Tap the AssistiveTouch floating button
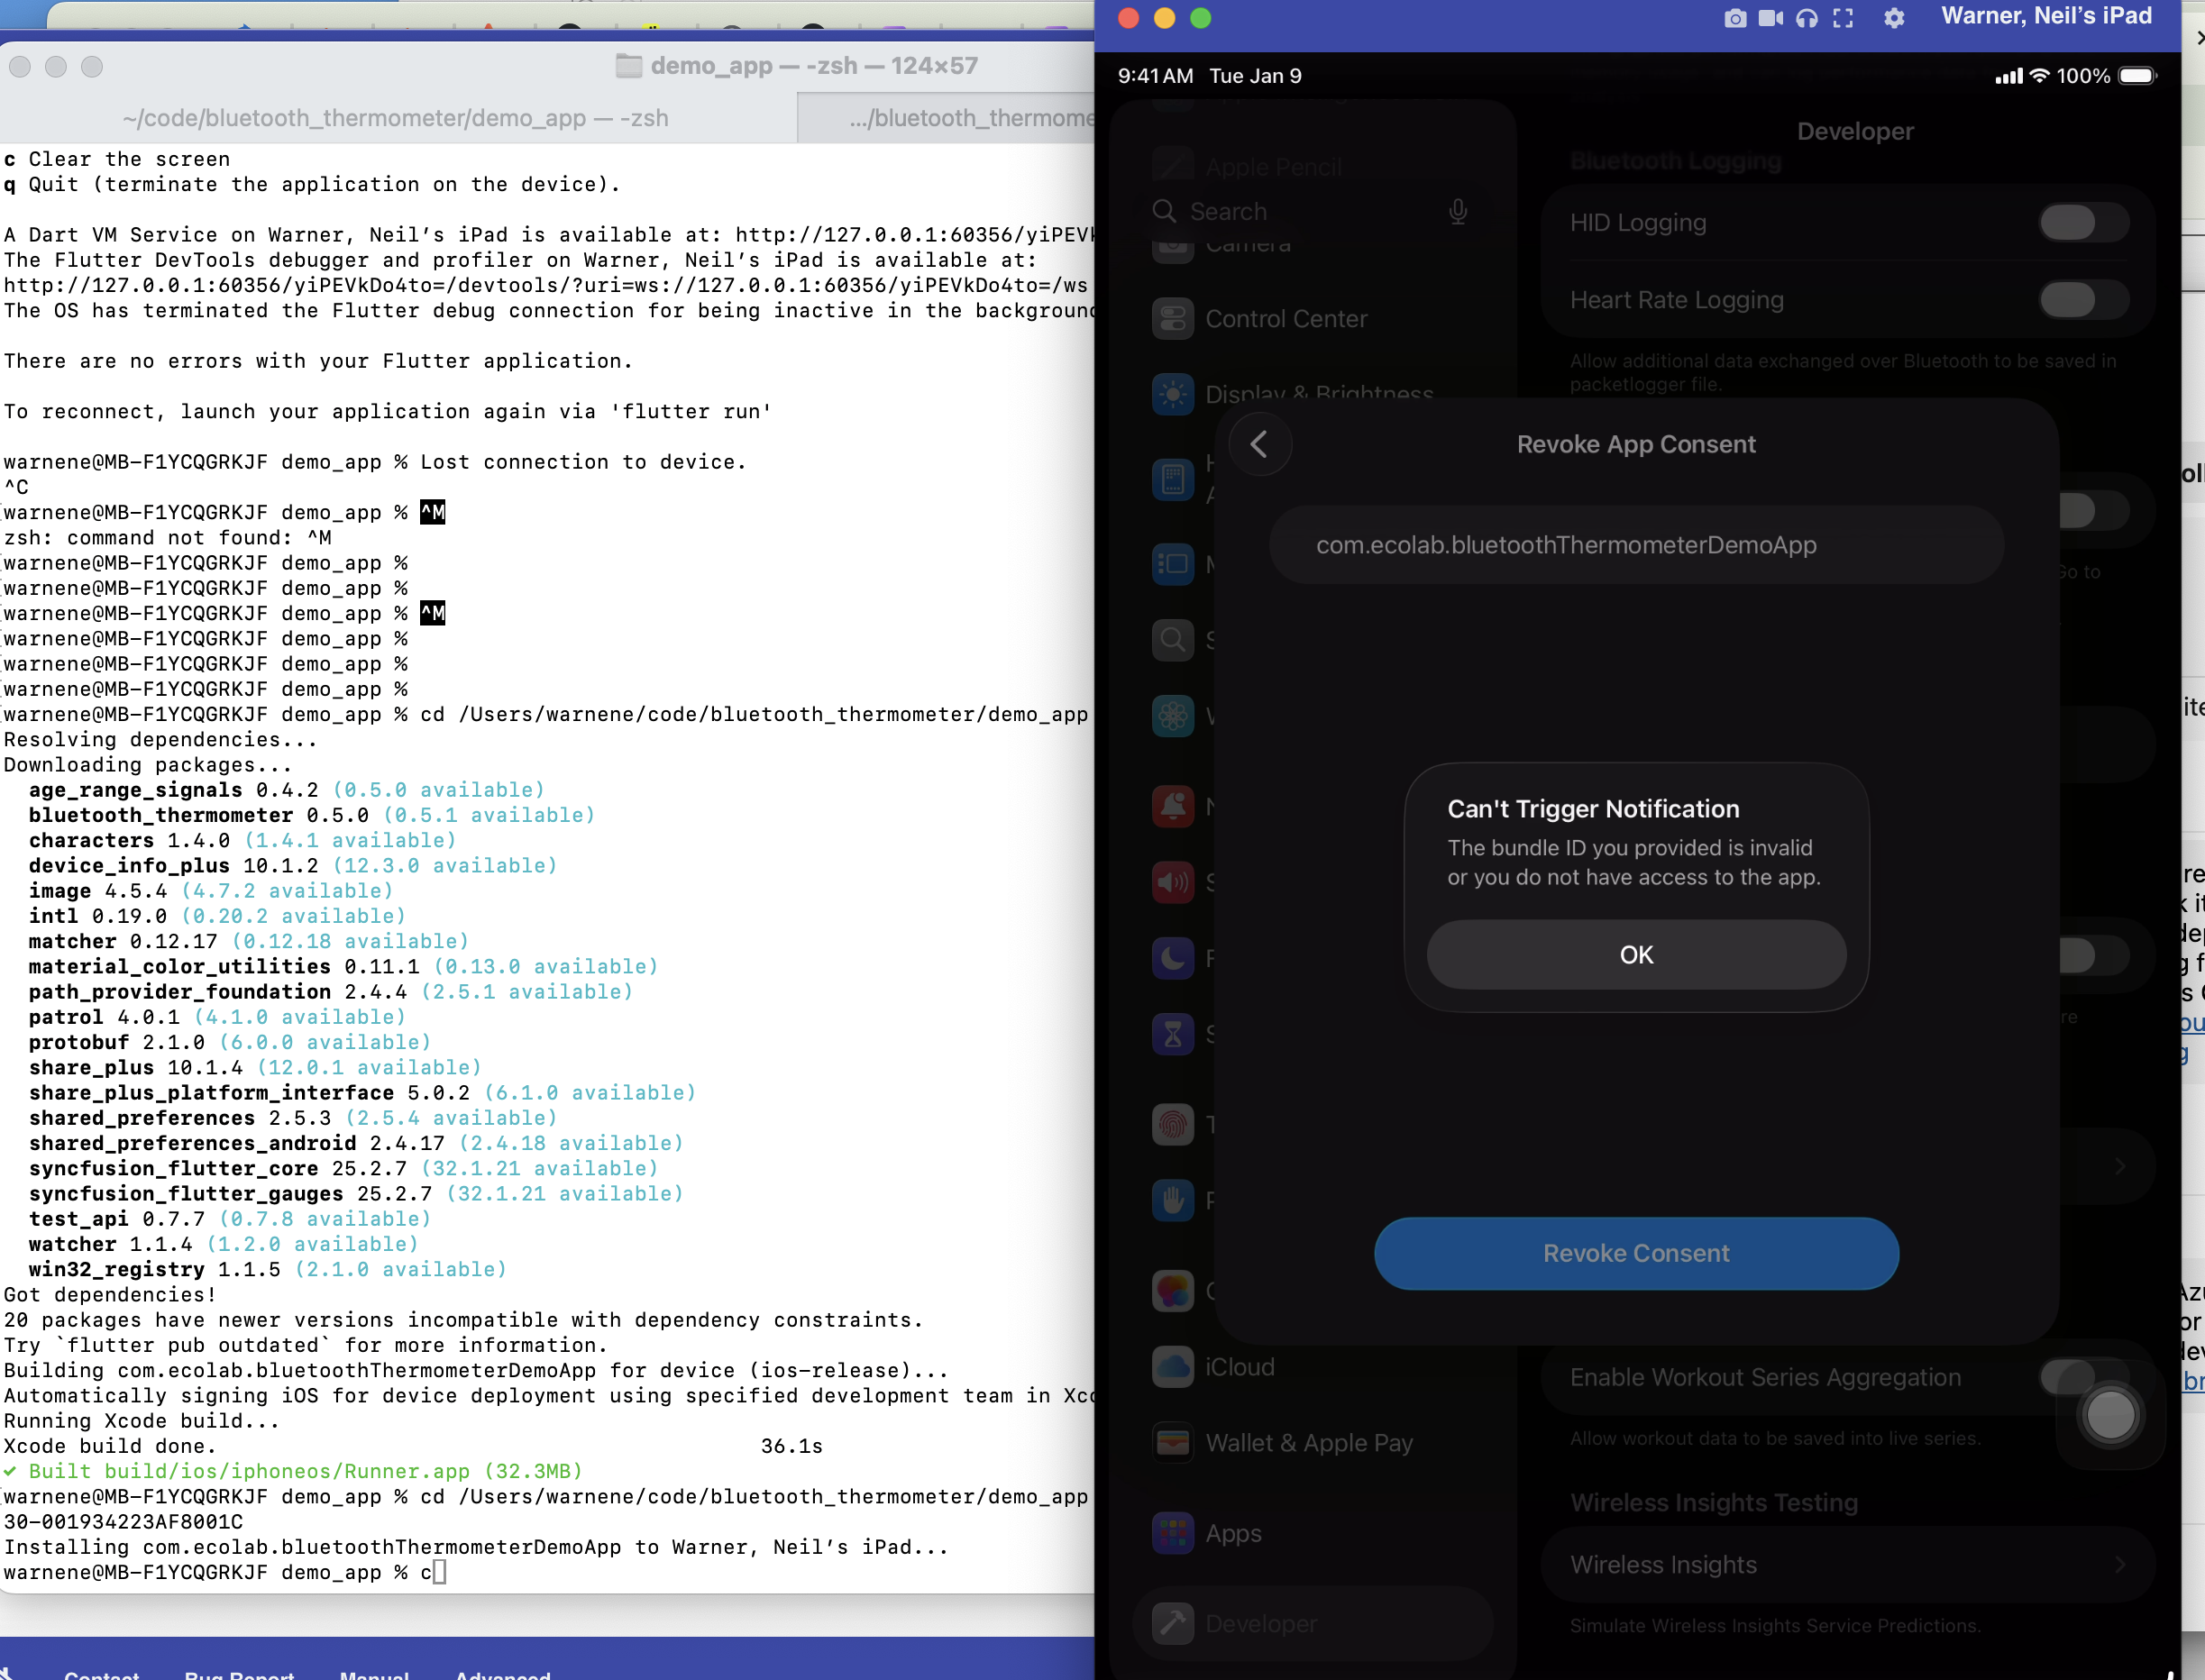 point(2110,1414)
